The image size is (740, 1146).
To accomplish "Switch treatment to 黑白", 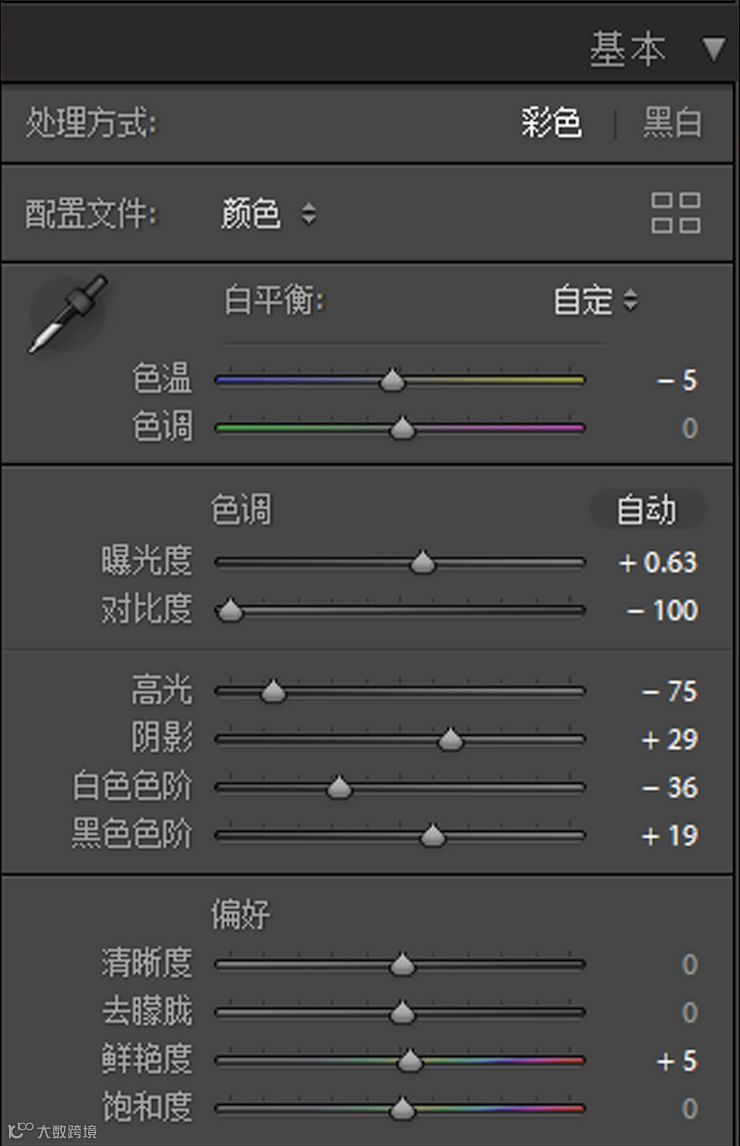I will tap(672, 124).
